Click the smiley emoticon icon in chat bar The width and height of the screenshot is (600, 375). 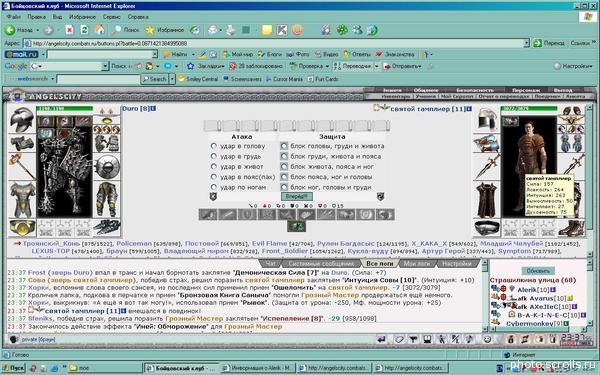487,339
